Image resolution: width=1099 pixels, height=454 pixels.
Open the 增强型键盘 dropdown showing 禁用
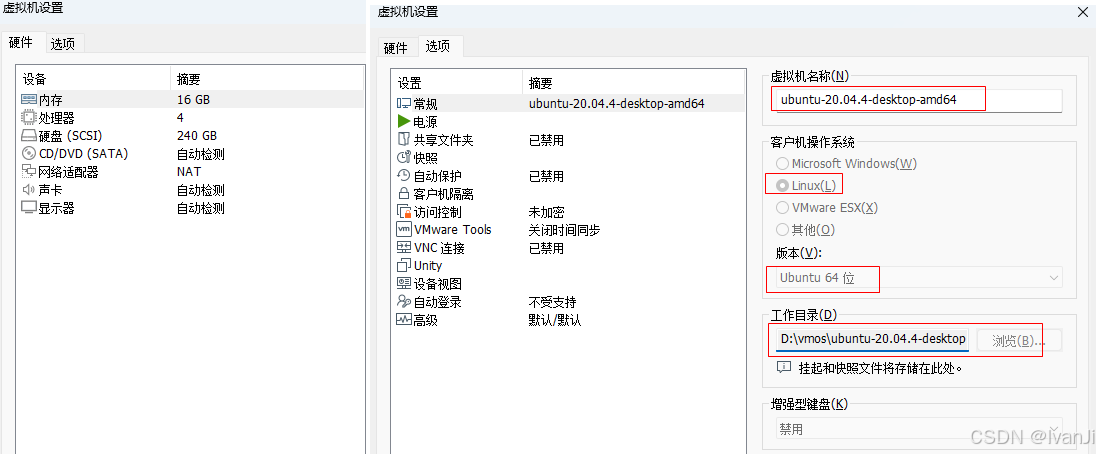point(918,429)
